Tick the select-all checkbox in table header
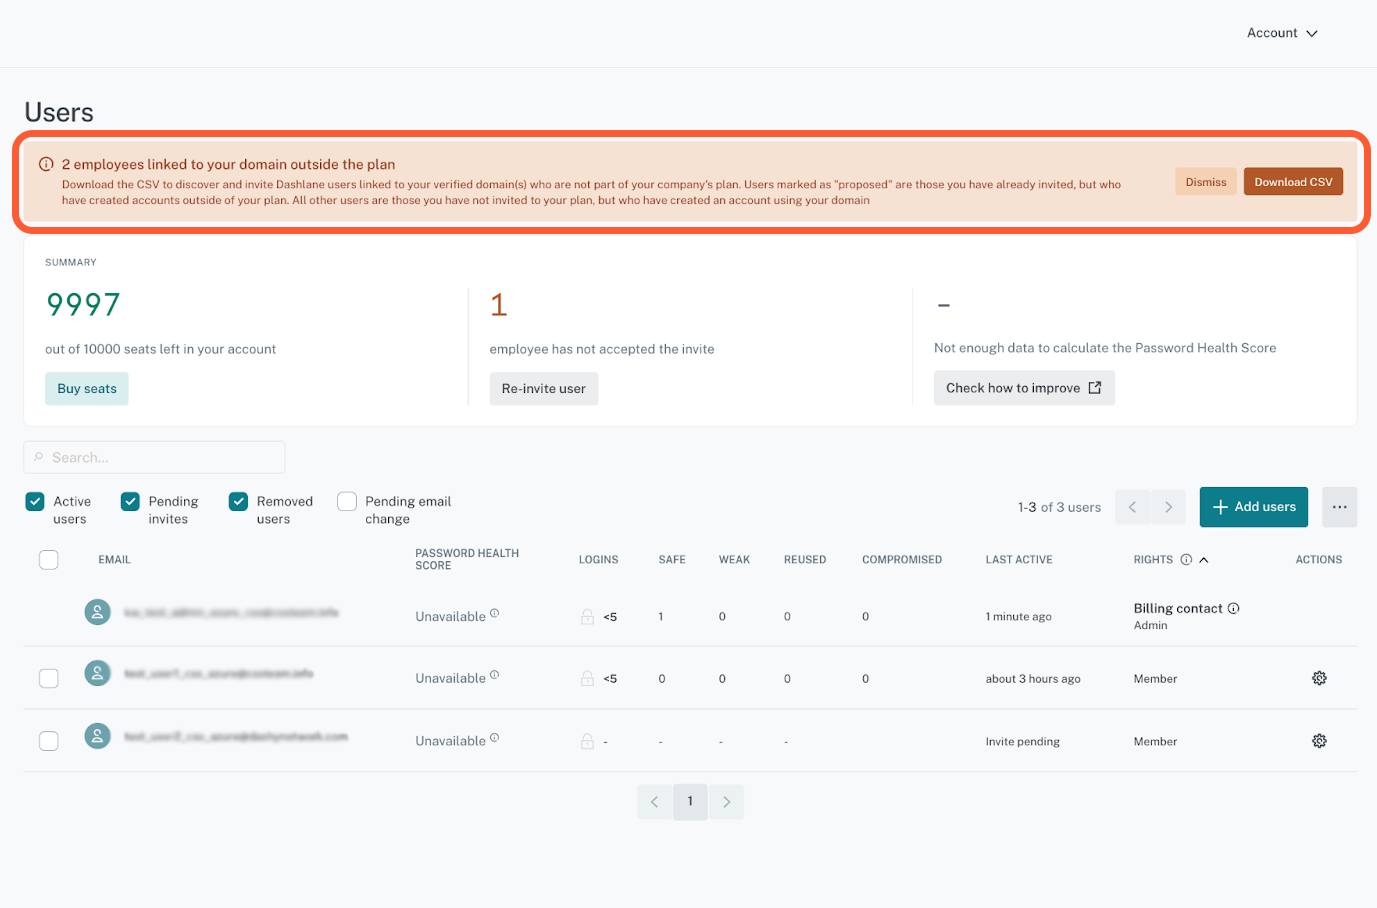This screenshot has height=908, width=1377. coord(48,560)
